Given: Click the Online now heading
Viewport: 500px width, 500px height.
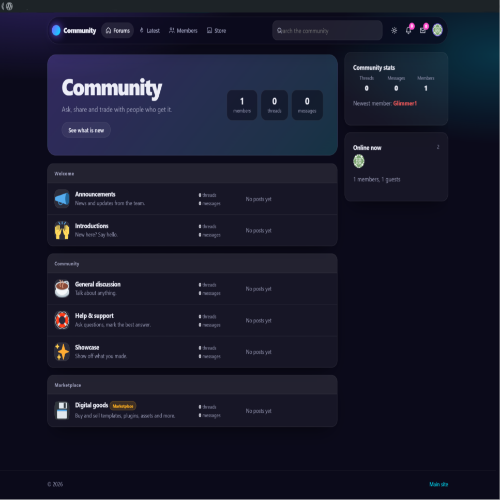Looking at the screenshot, I should coord(367,148).
